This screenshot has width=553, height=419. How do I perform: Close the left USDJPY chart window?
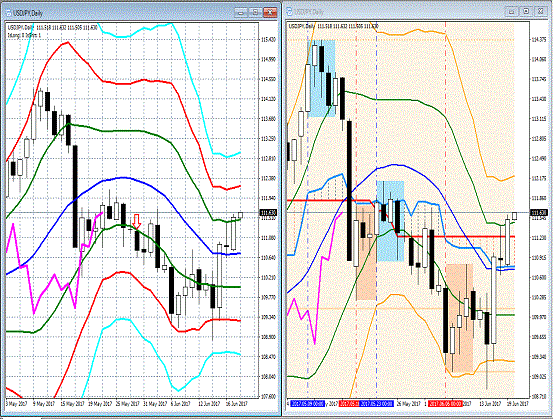(270, 13)
